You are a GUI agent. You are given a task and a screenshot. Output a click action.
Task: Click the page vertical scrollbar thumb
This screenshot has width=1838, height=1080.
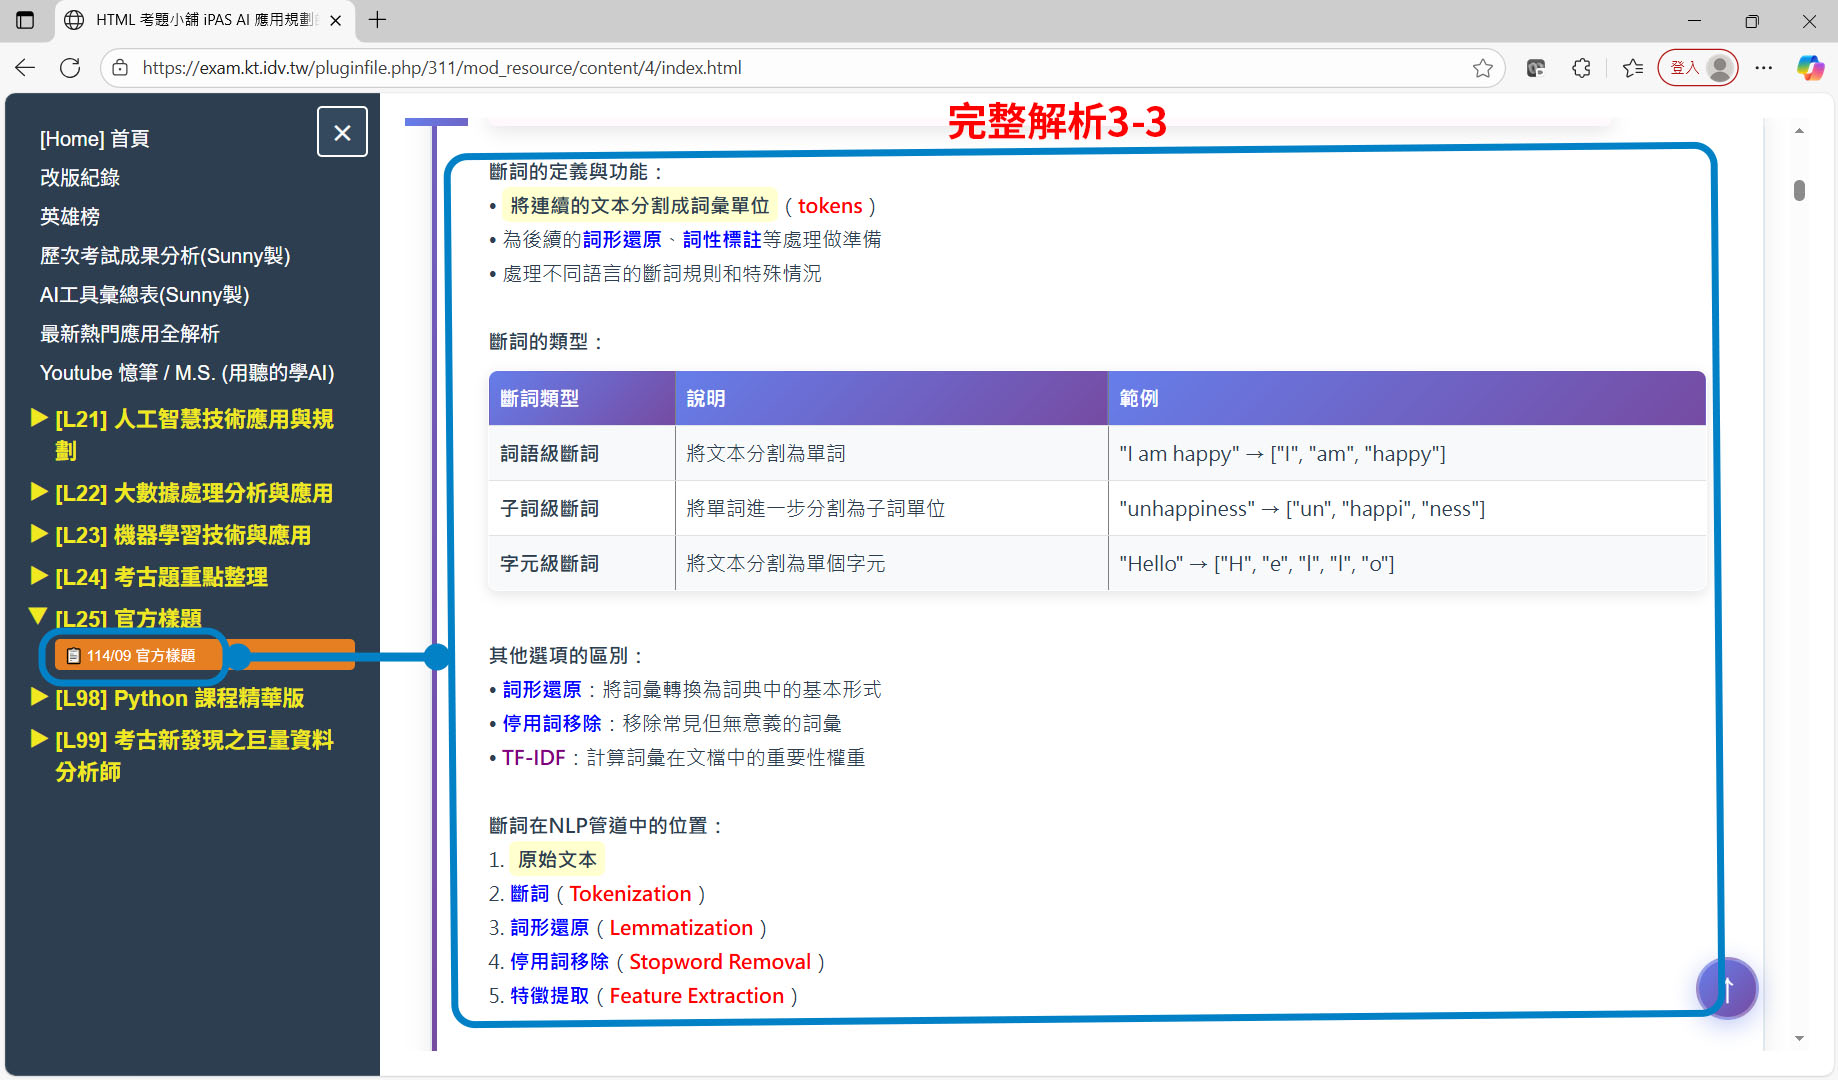(1799, 190)
